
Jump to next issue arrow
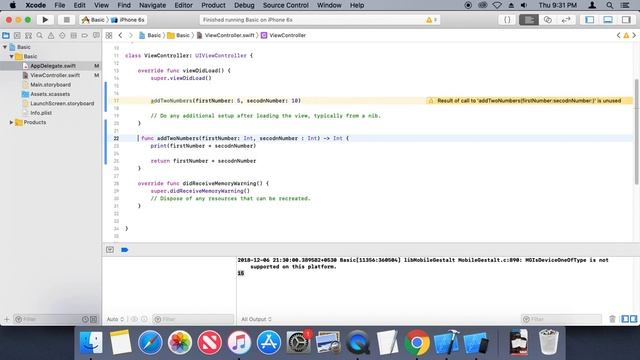634,36
